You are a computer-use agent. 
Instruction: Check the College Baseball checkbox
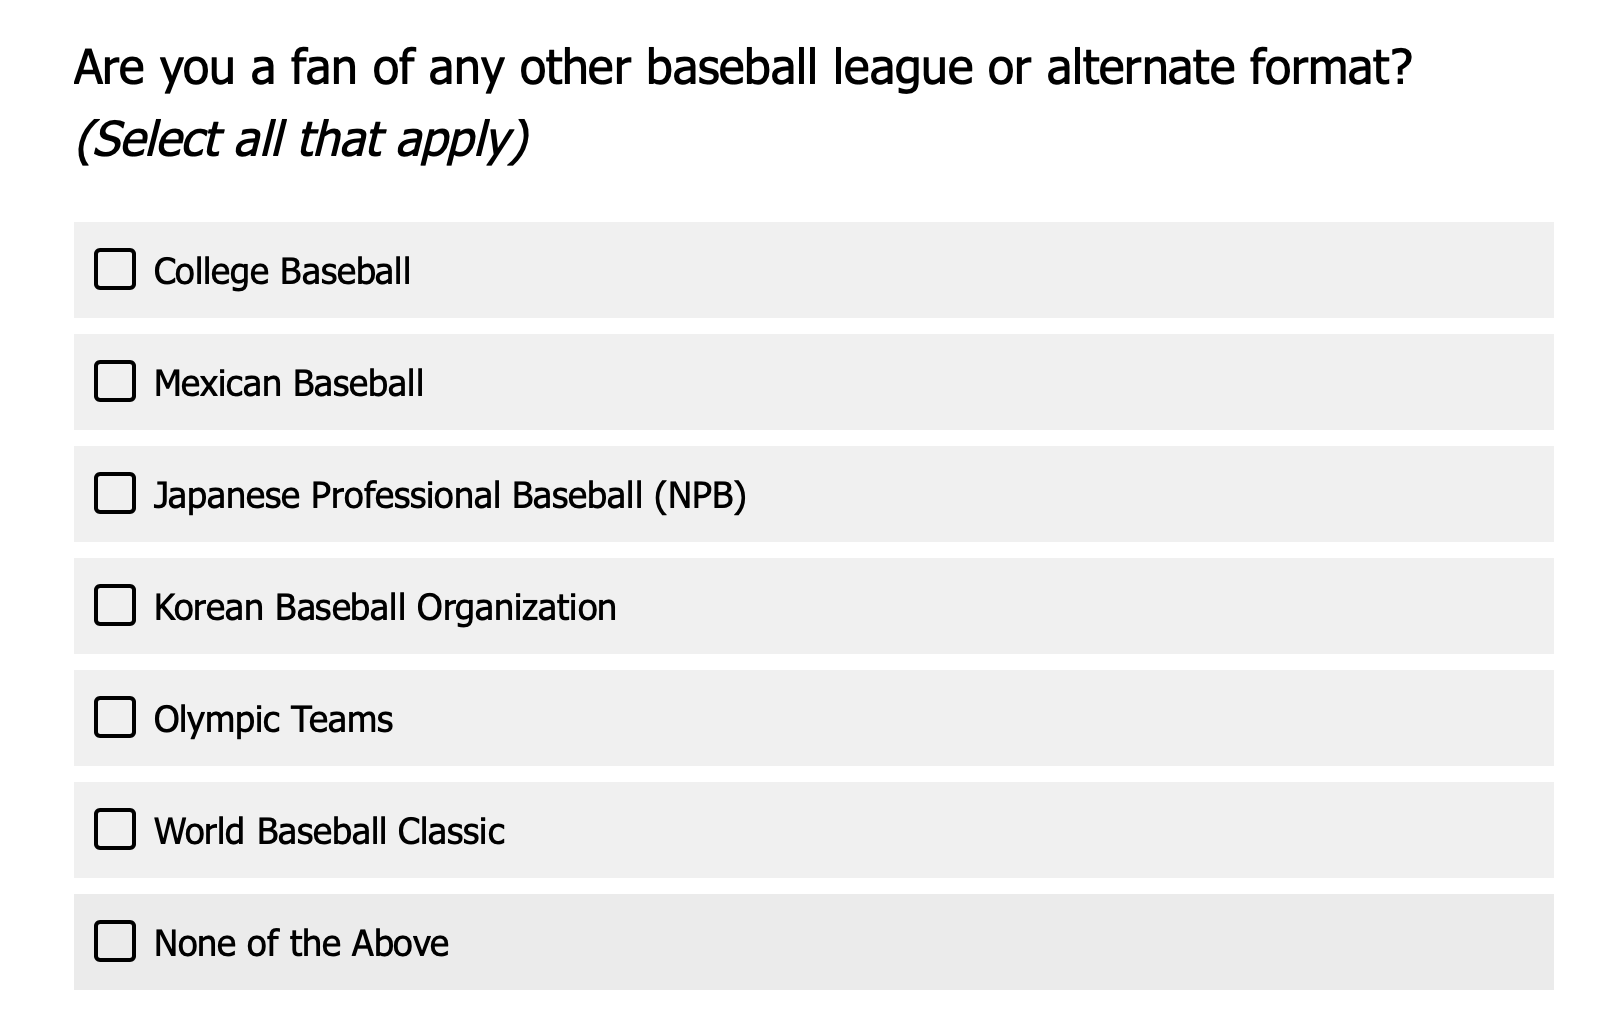point(113,268)
